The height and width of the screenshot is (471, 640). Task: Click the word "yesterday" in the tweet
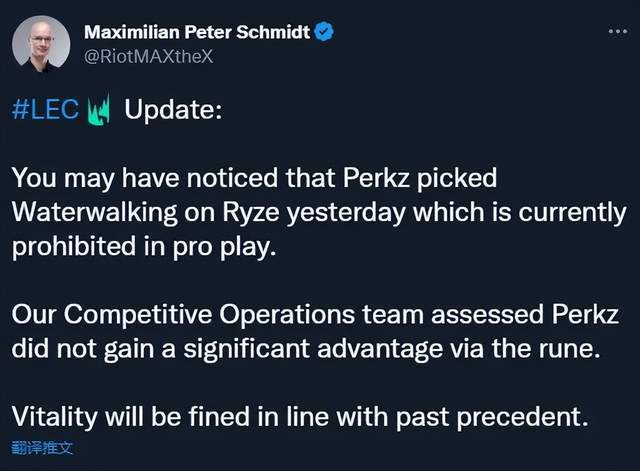coord(367,212)
